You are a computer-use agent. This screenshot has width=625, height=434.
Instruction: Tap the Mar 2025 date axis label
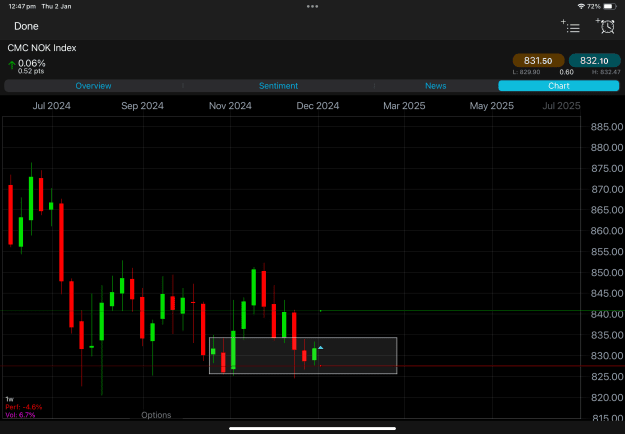pyautogui.click(x=404, y=106)
